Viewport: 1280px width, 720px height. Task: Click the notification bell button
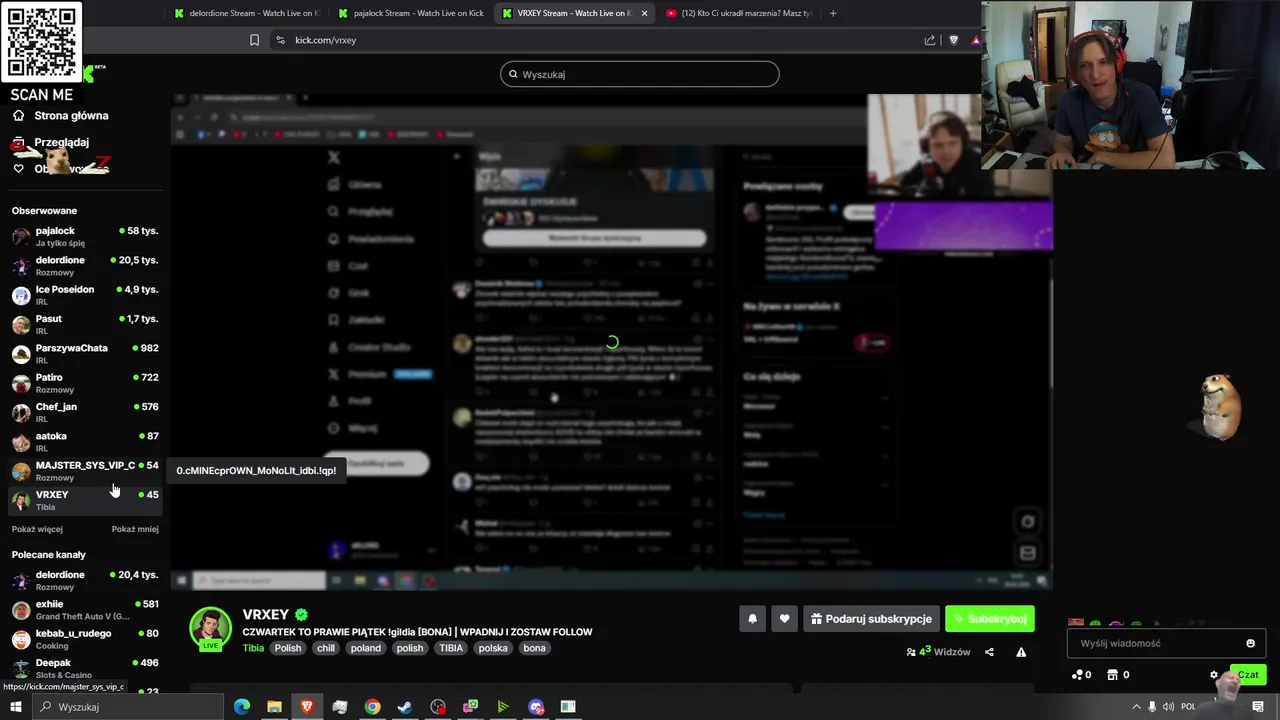coord(752,619)
